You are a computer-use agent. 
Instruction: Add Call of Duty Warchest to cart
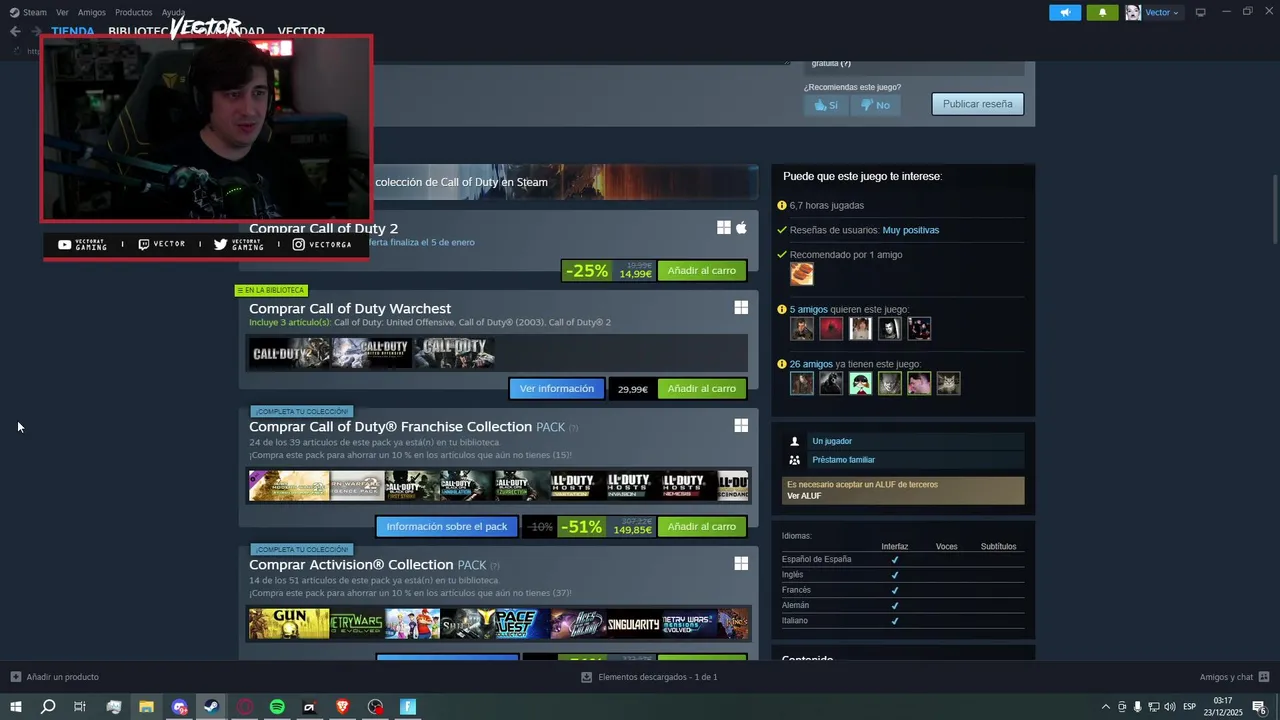[x=701, y=388]
